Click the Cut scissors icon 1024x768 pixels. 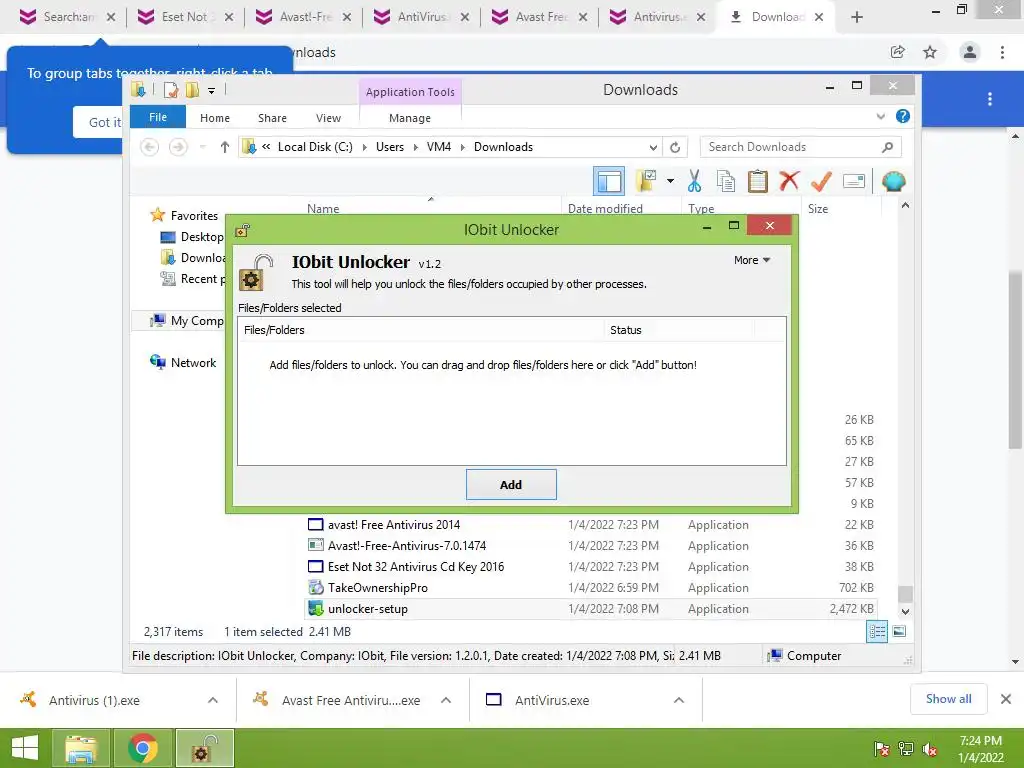pos(694,181)
